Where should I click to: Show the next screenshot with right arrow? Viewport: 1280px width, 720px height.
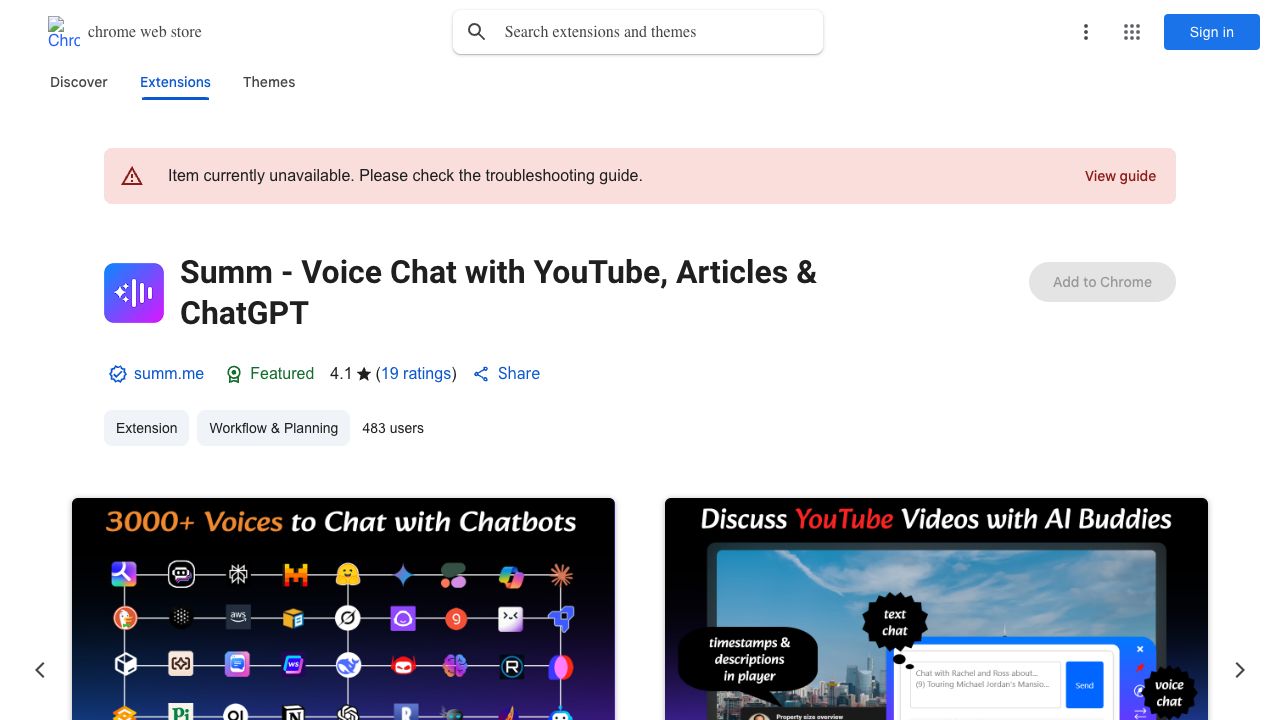coord(1240,670)
